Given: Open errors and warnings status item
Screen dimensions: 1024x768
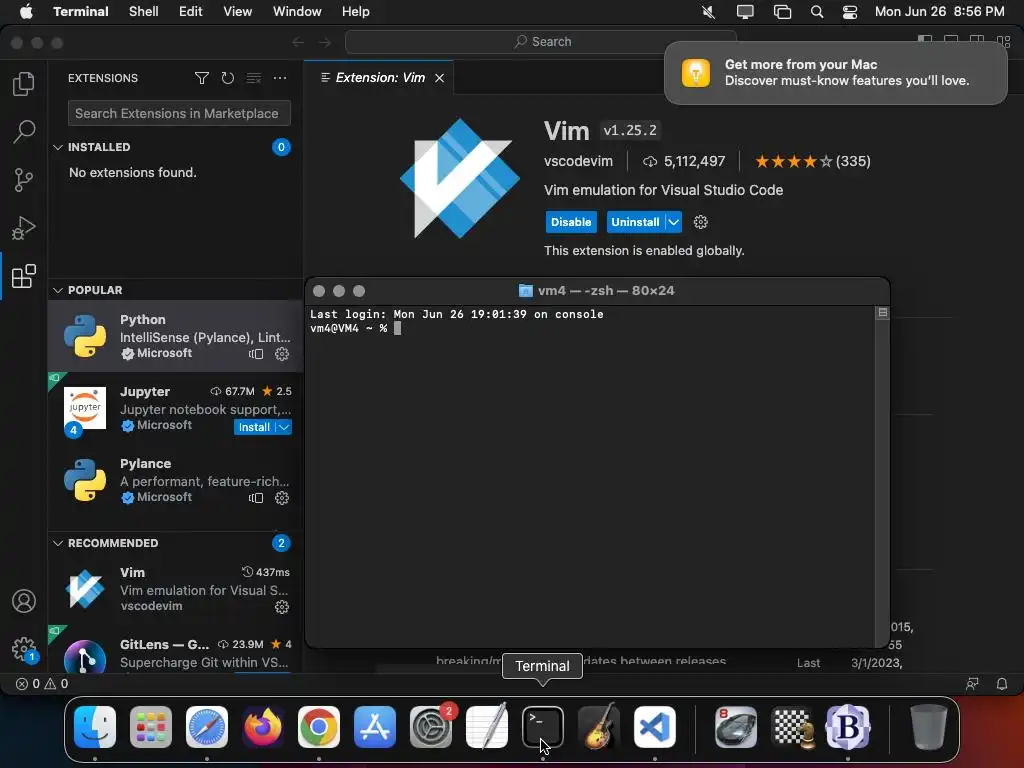Looking at the screenshot, I should coord(42,684).
